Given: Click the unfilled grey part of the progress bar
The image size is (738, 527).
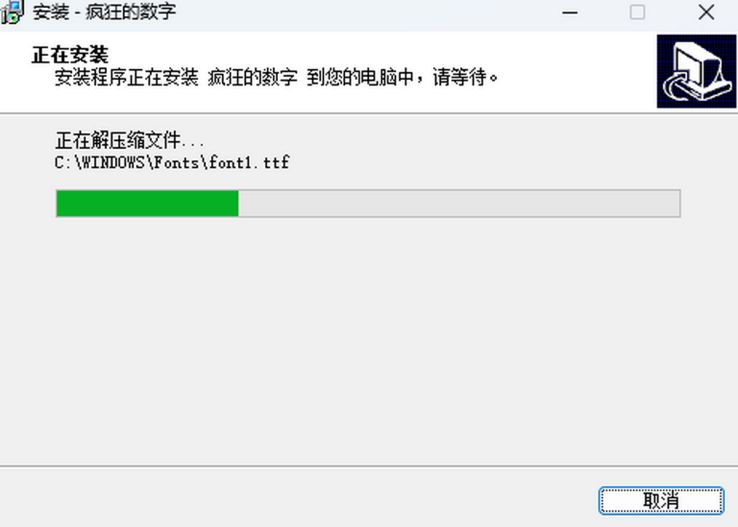Looking at the screenshot, I should 459,203.
